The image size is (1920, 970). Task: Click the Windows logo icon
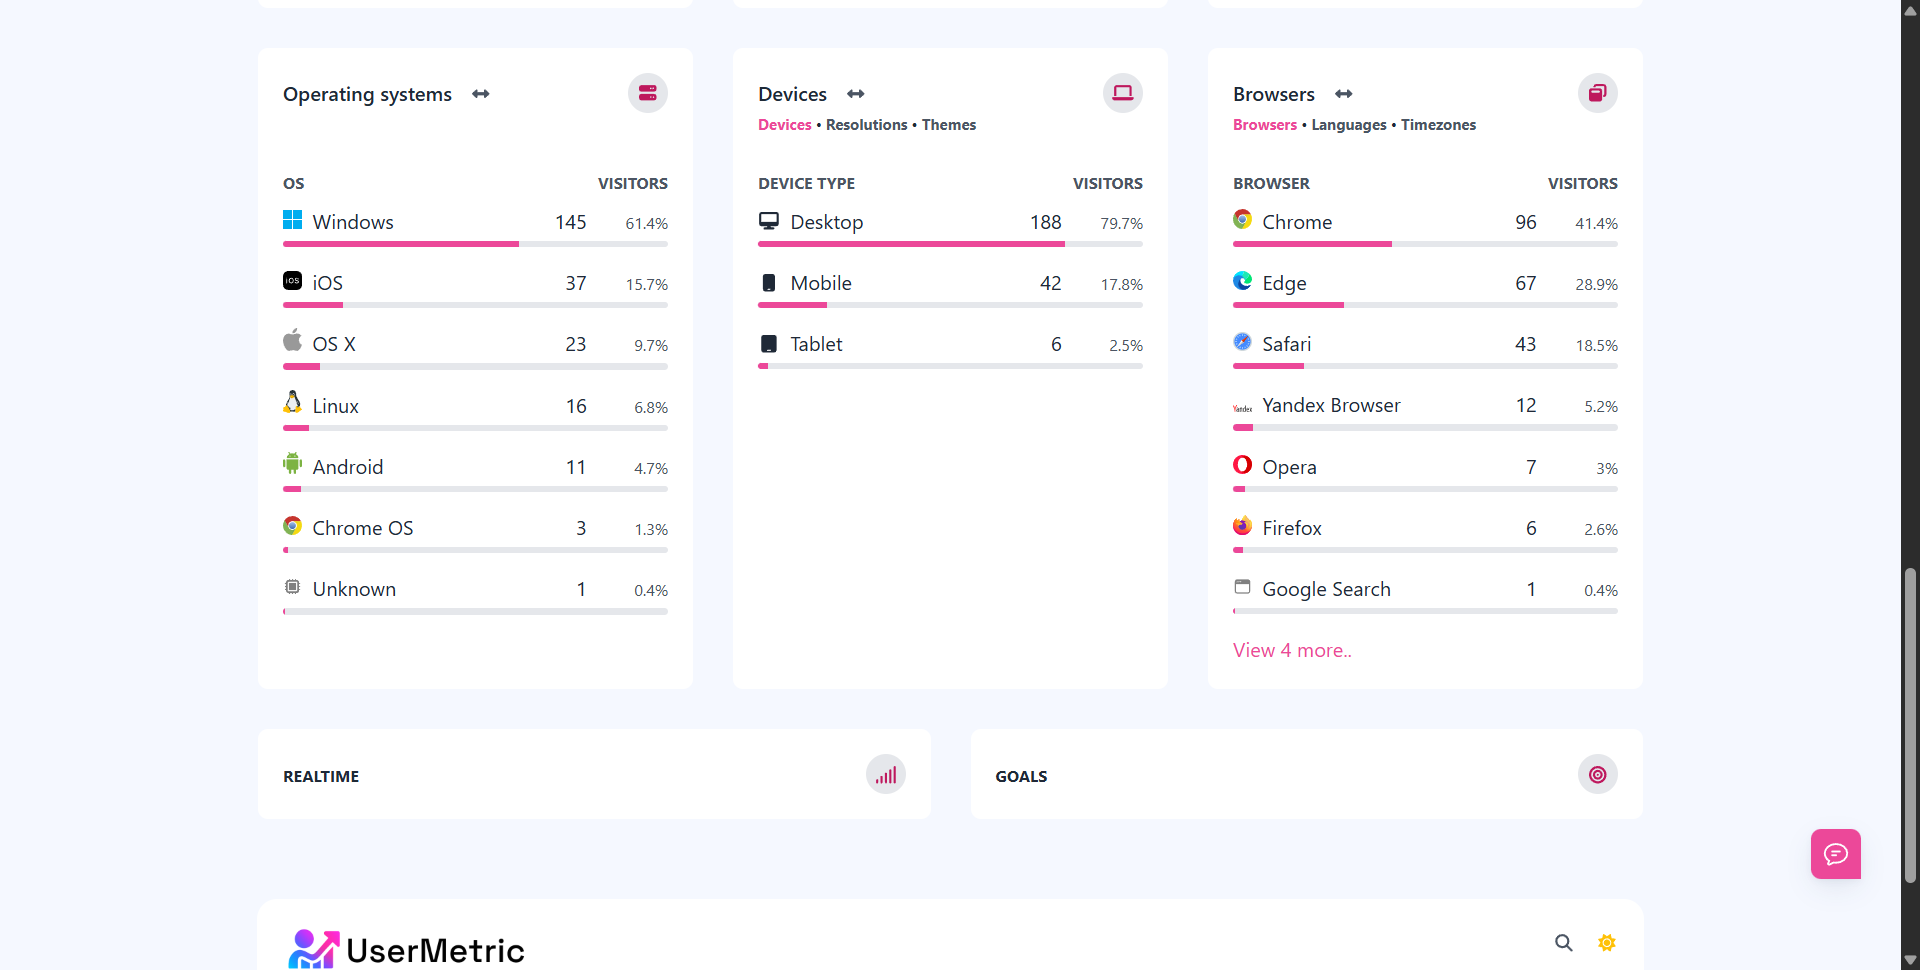[292, 220]
